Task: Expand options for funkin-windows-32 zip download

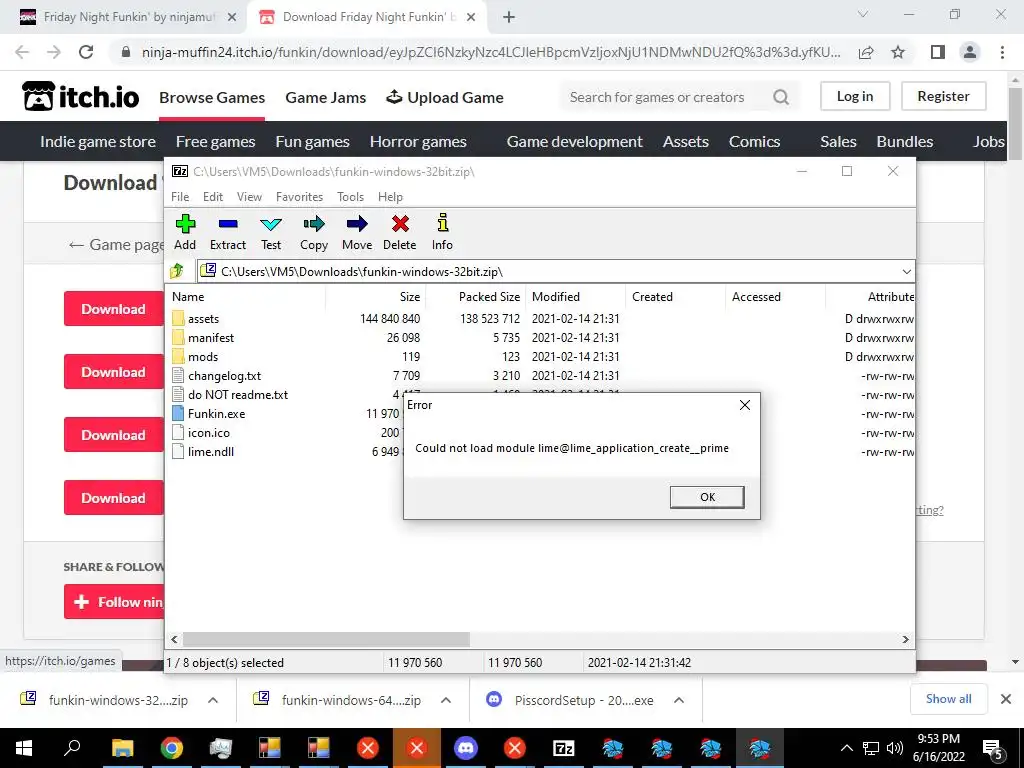Action: point(213,700)
